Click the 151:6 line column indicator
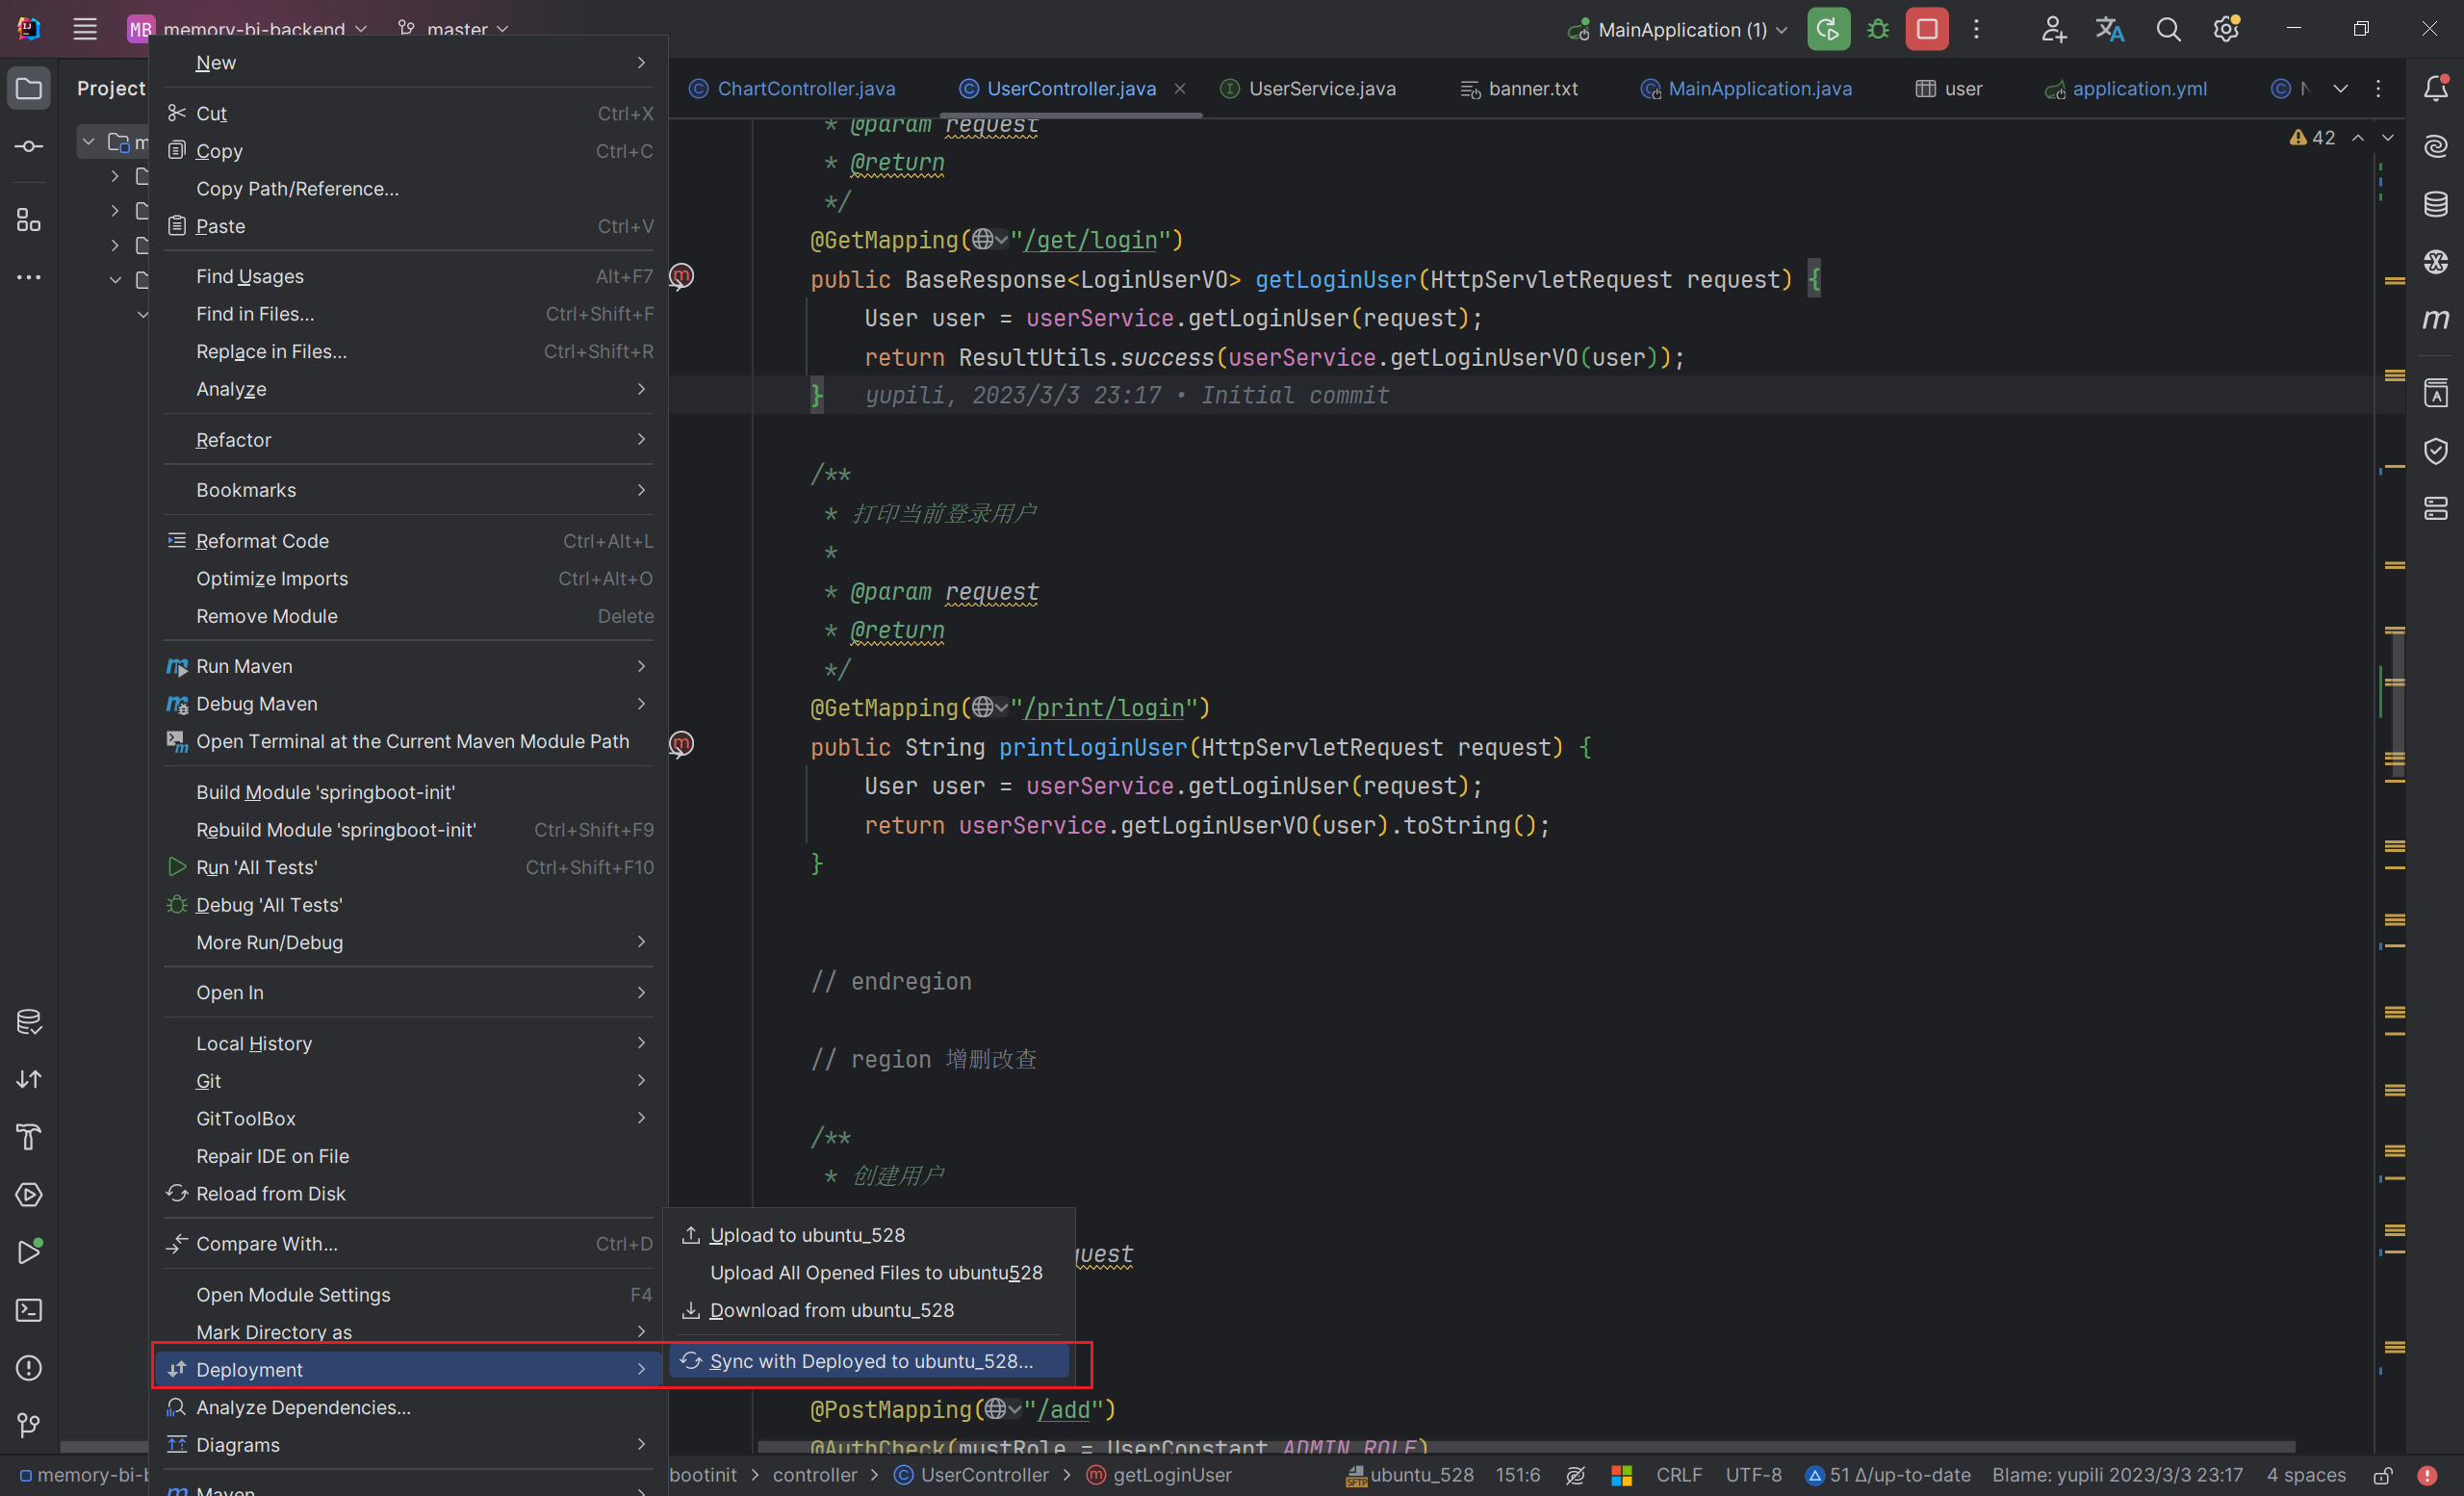The image size is (2464, 1496). click(x=1518, y=1475)
